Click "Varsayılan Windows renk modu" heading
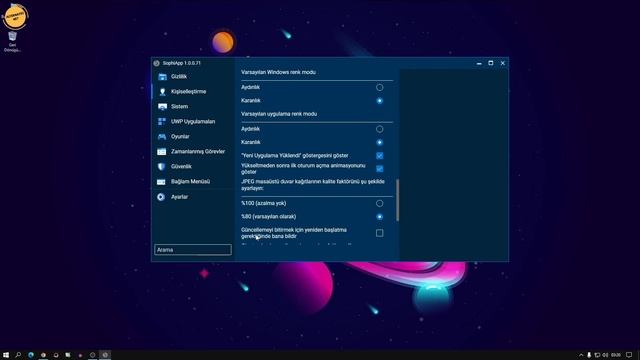This screenshot has width=640, height=360. (278, 72)
